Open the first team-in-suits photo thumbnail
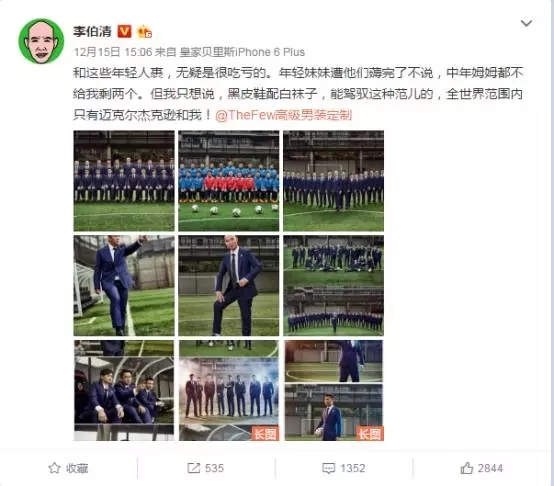Image resolution: width=554 pixels, height=486 pixels. (124, 181)
